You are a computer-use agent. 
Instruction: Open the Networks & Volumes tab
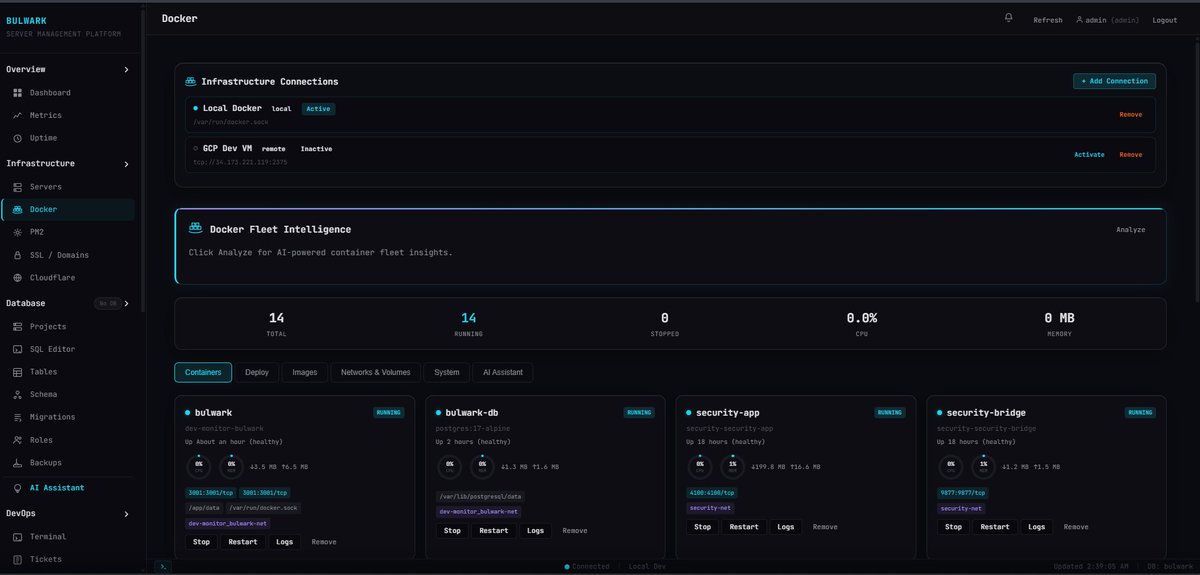(x=376, y=372)
